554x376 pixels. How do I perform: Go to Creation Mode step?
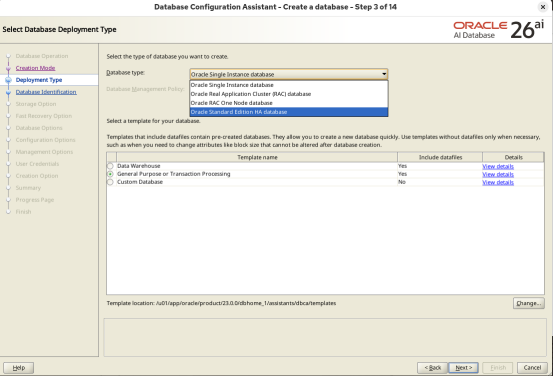(x=35, y=68)
